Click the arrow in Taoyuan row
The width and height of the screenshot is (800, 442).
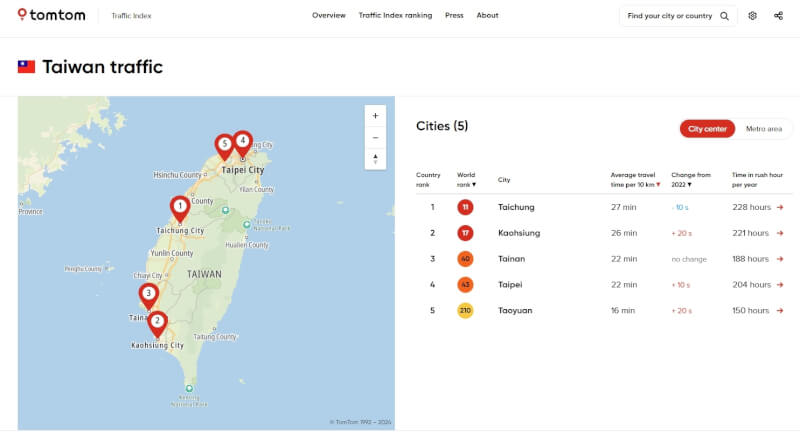point(780,310)
